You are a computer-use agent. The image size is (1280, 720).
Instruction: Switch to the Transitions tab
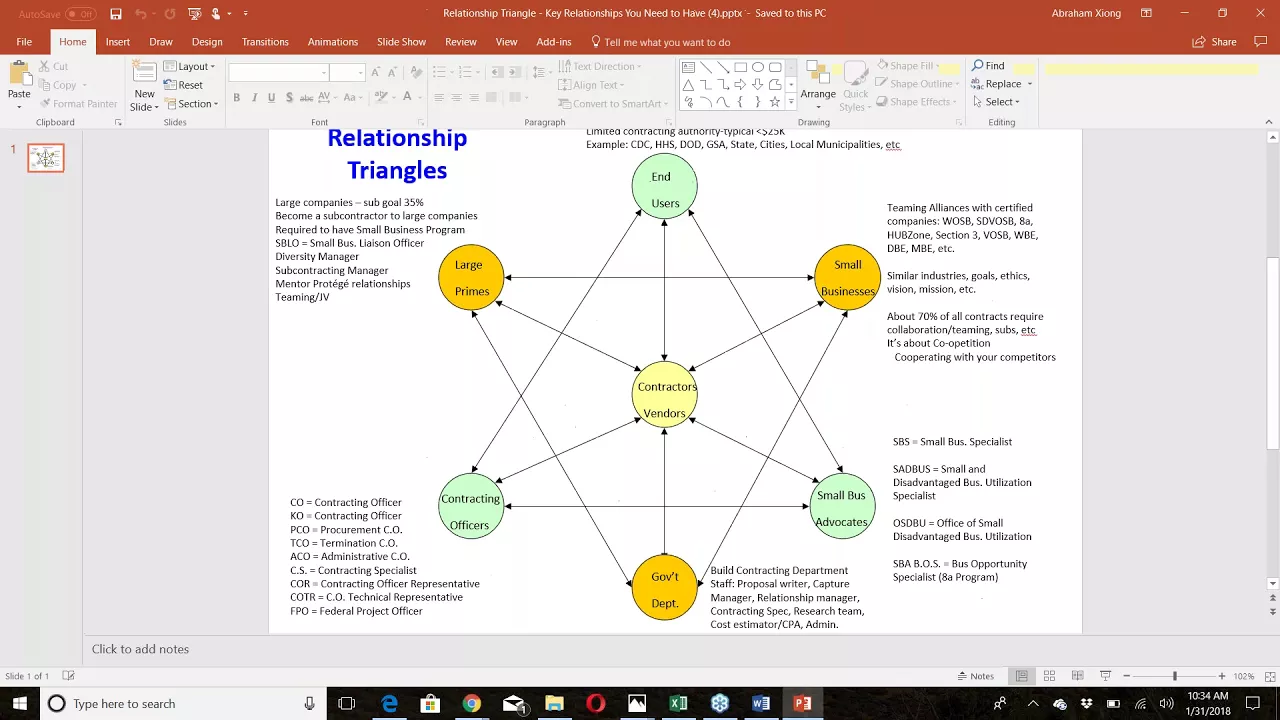coord(265,42)
